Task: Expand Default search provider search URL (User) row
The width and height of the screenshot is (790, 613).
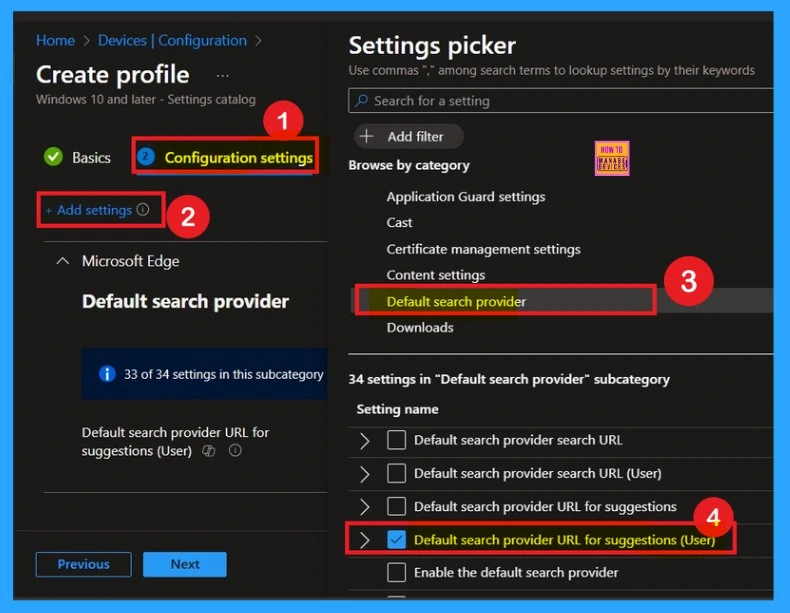Action: tap(365, 473)
